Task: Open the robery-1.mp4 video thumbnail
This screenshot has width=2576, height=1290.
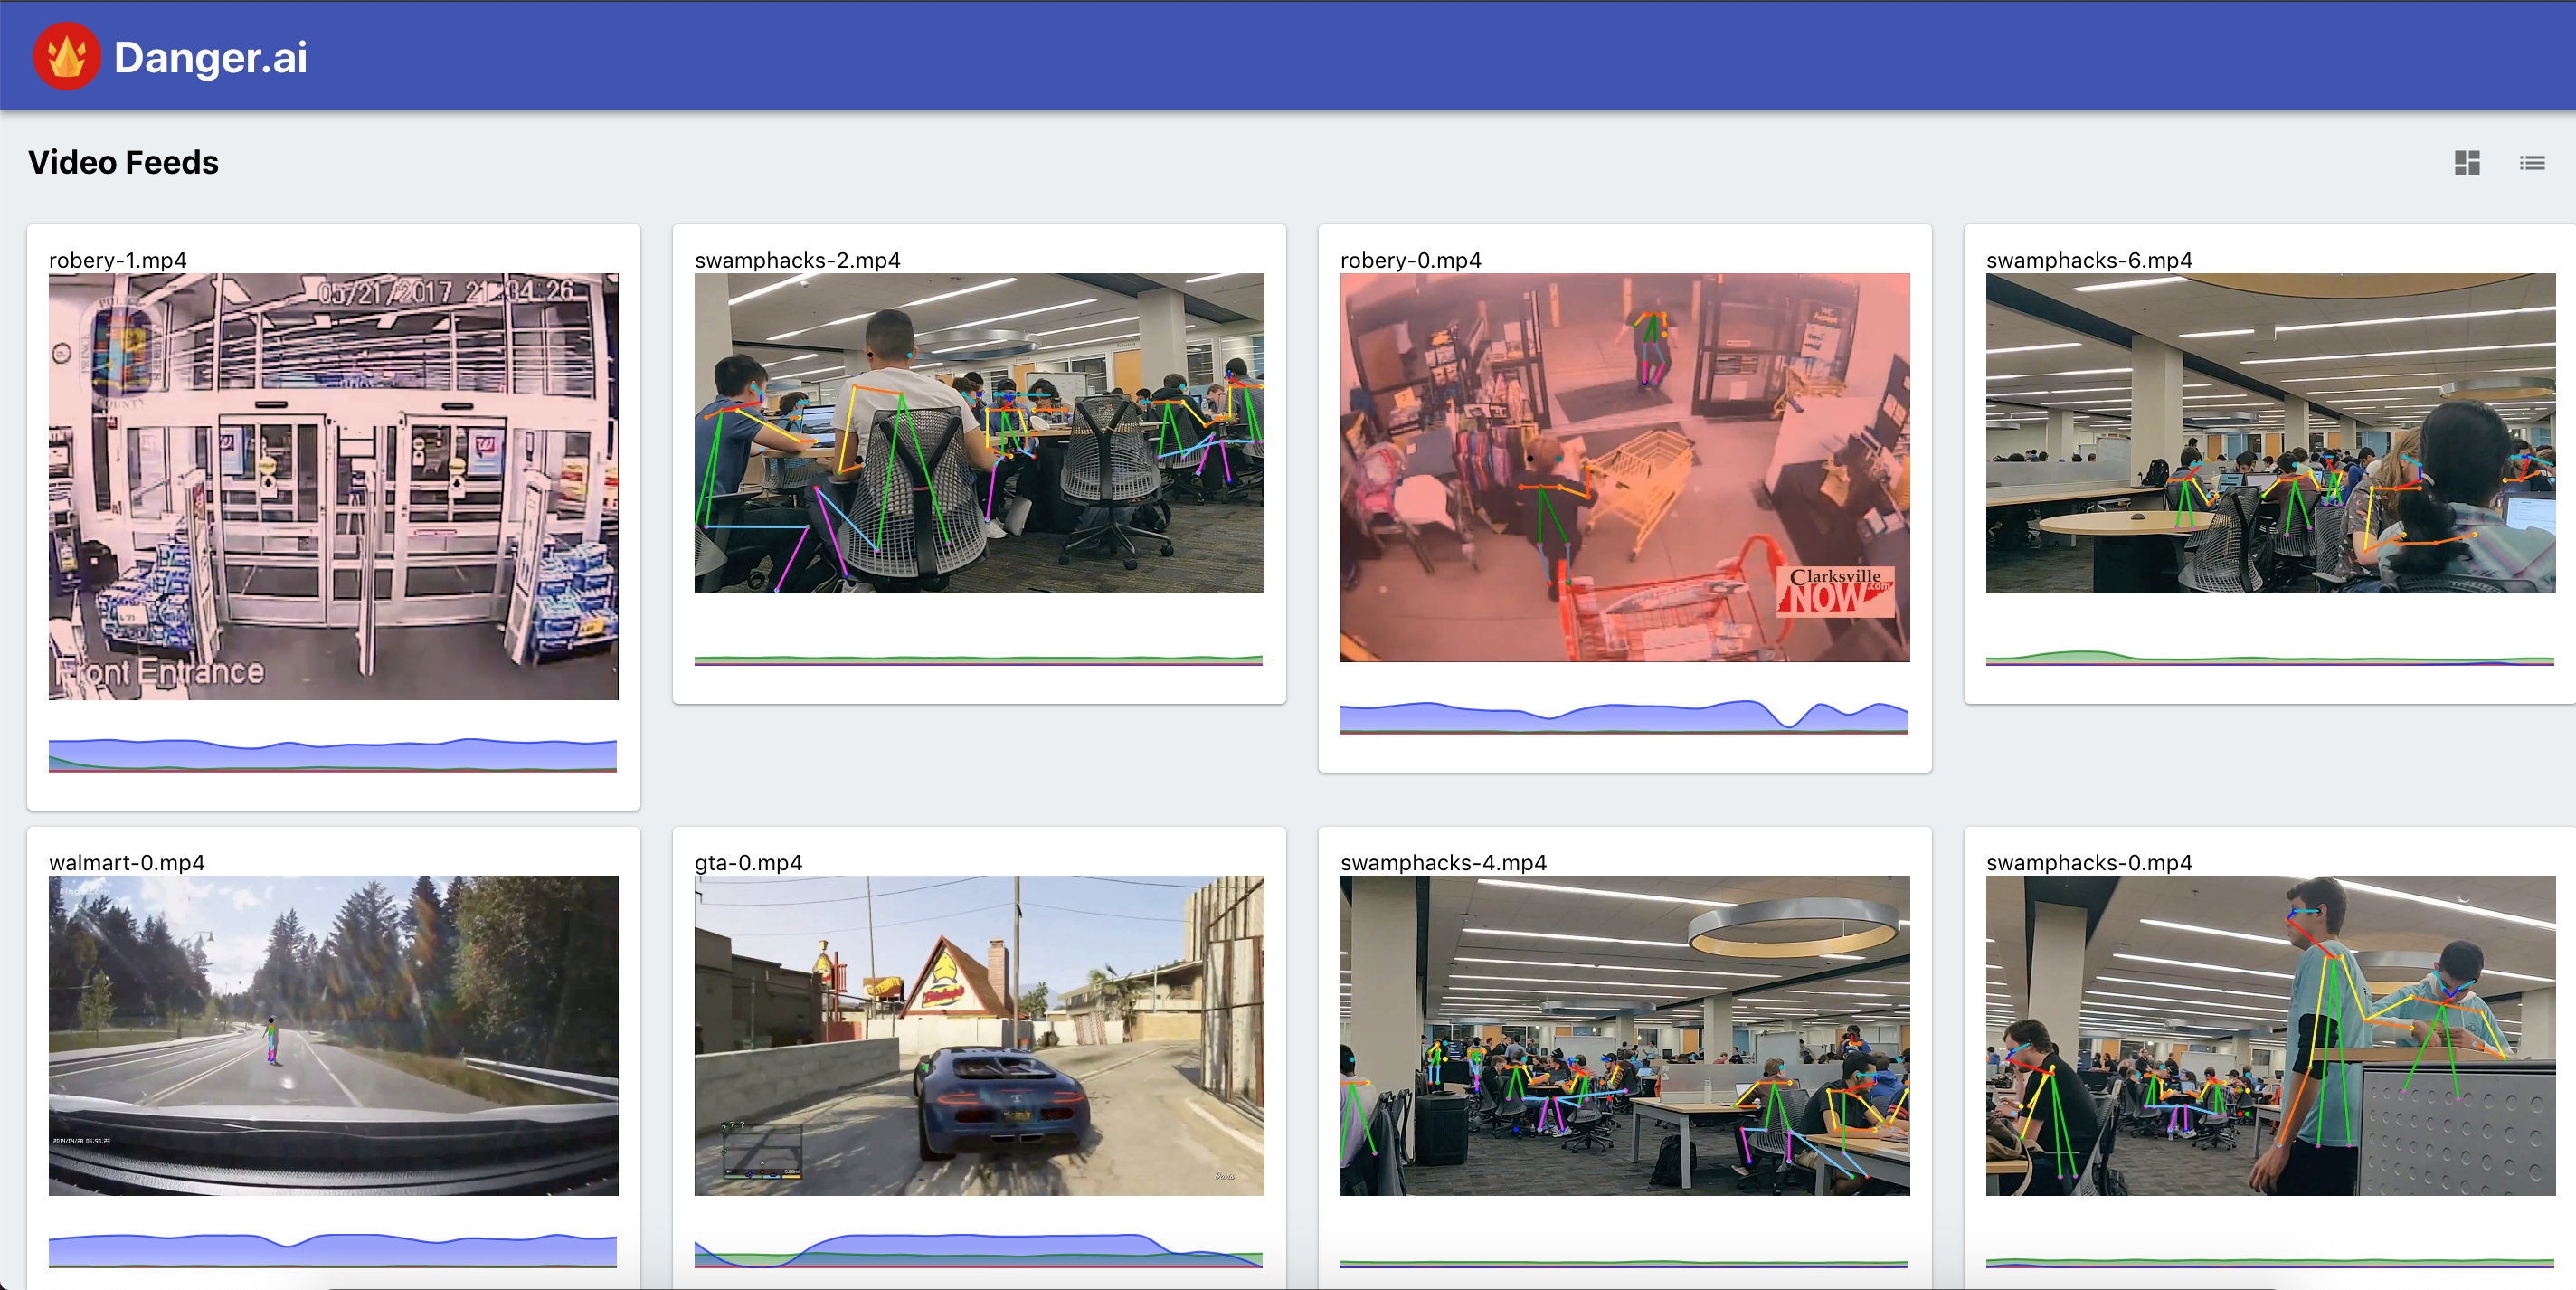Action: 333,486
